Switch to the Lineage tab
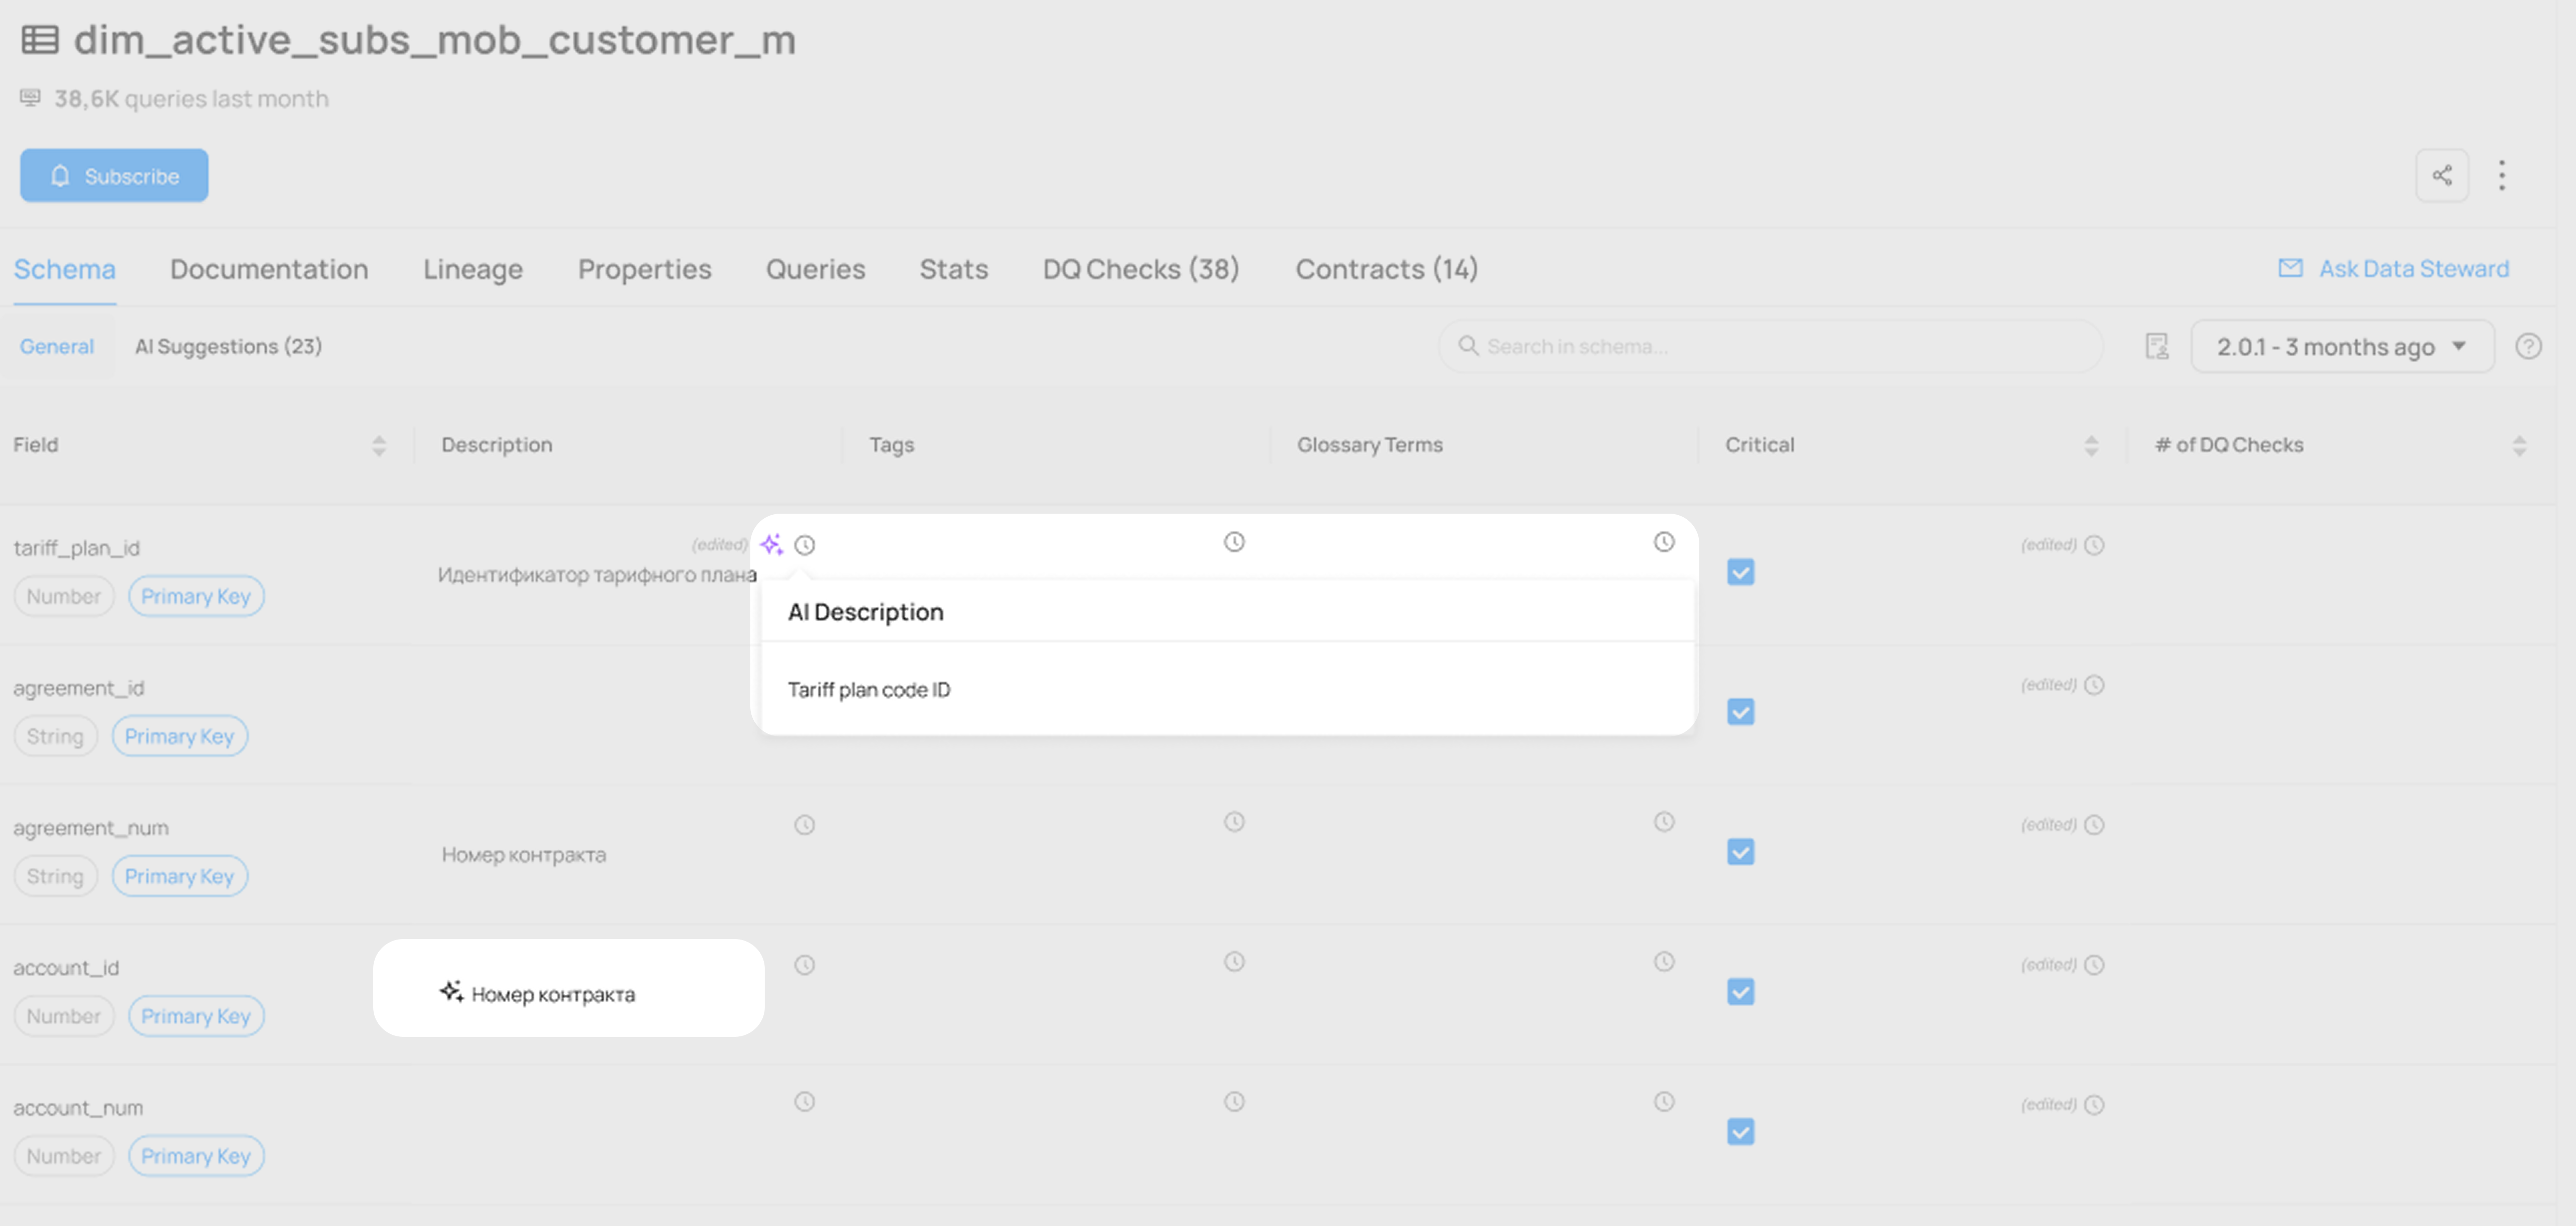 [472, 269]
